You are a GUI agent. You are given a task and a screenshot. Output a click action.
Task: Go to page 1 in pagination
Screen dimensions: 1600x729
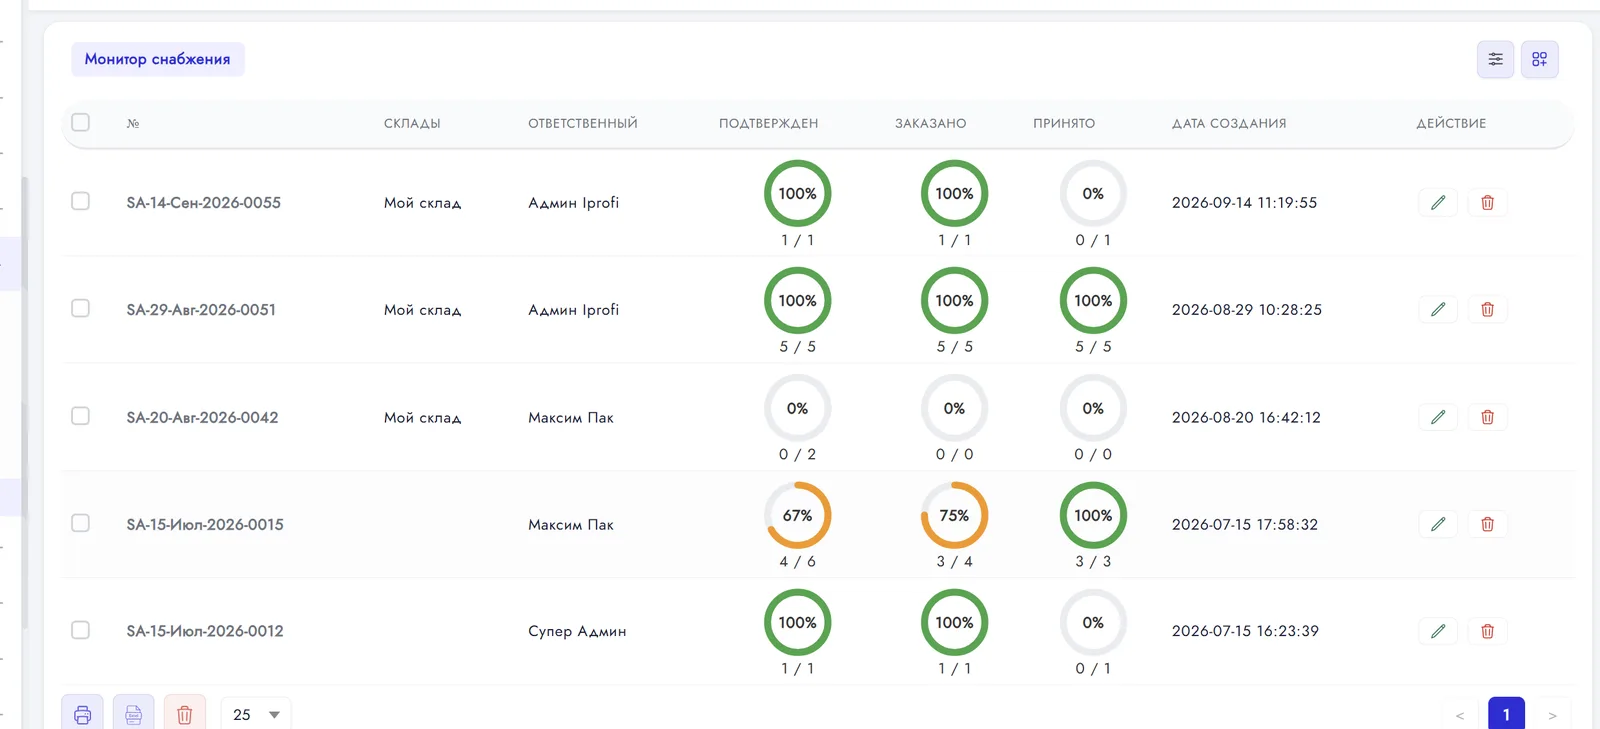[x=1506, y=714]
